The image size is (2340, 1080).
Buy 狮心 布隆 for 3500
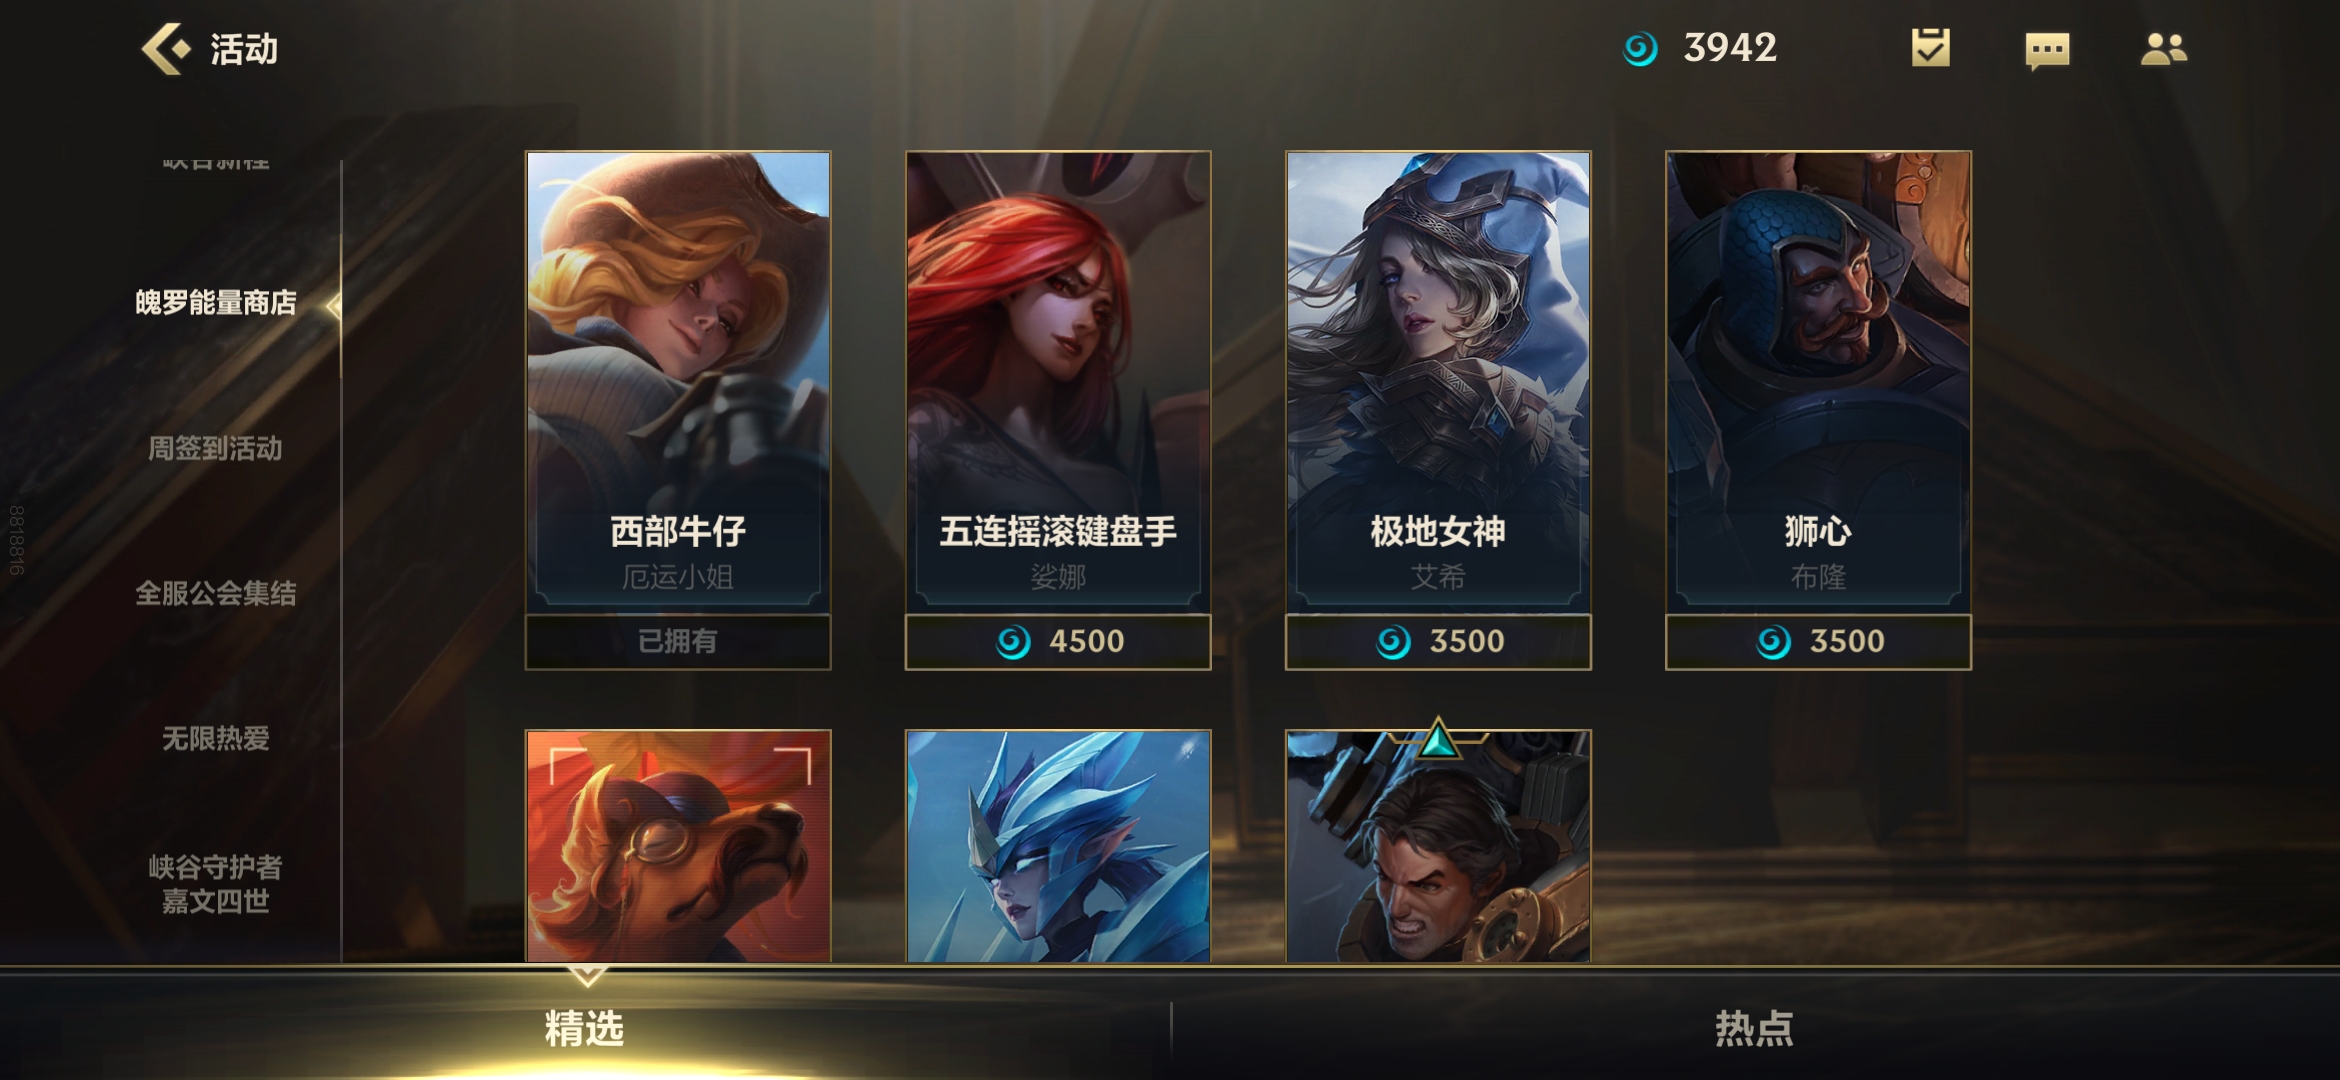coord(1818,641)
